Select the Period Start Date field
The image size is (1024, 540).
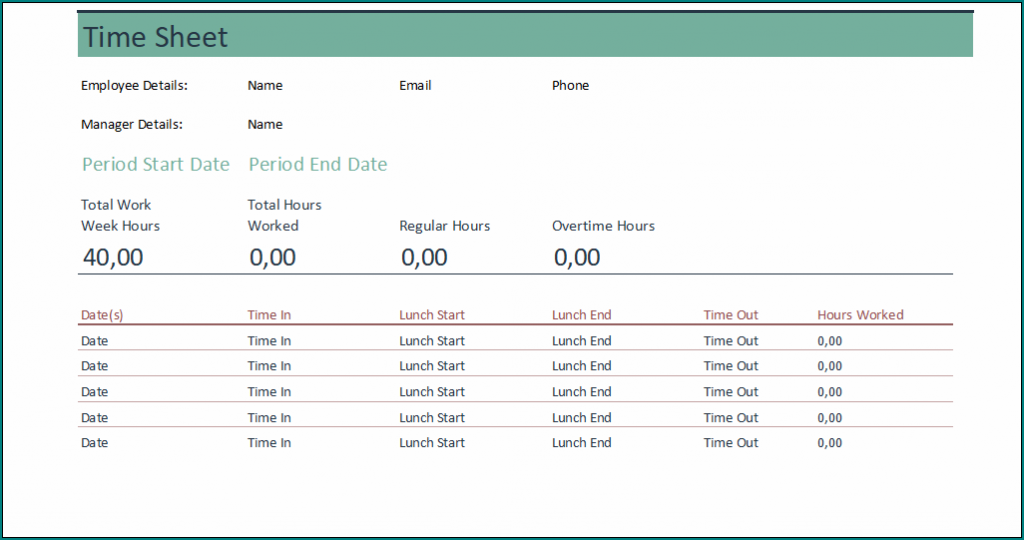156,165
